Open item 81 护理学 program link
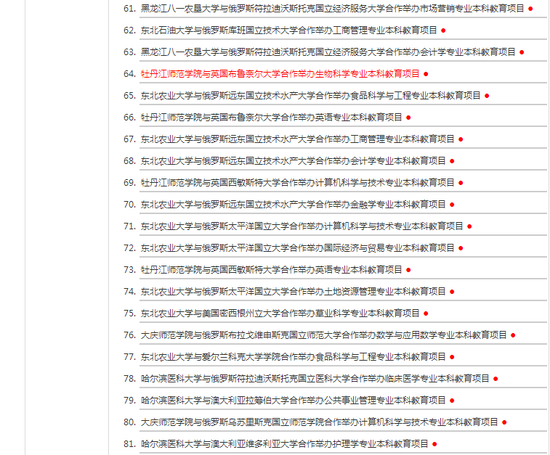 [284, 443]
